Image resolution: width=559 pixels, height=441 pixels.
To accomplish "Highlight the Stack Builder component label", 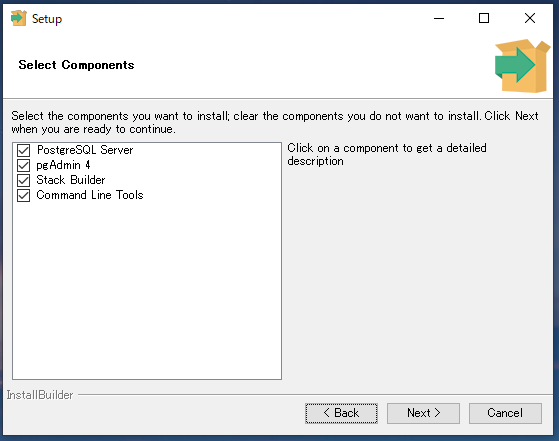I will point(71,180).
